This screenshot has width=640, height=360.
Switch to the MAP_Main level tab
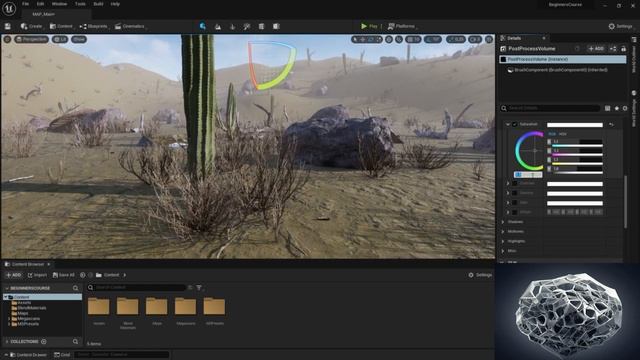[43, 14]
